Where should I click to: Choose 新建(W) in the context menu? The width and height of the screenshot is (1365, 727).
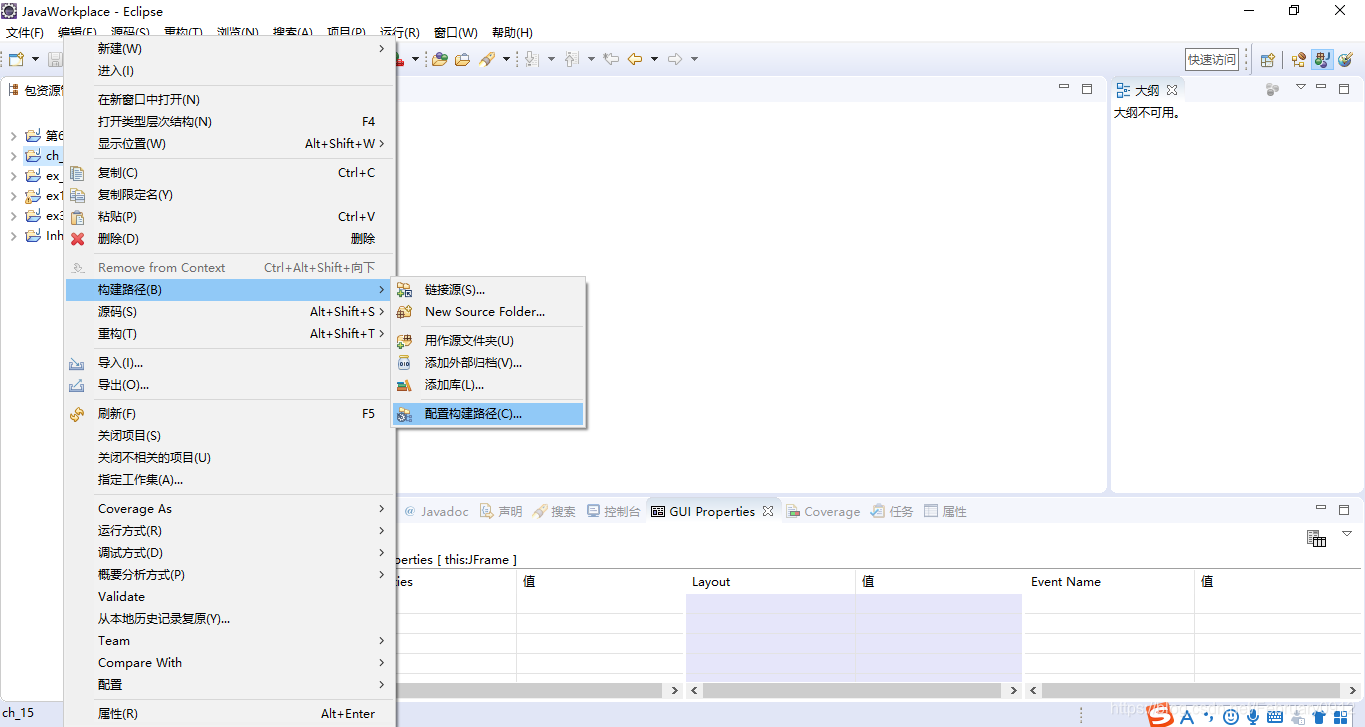(x=230, y=49)
